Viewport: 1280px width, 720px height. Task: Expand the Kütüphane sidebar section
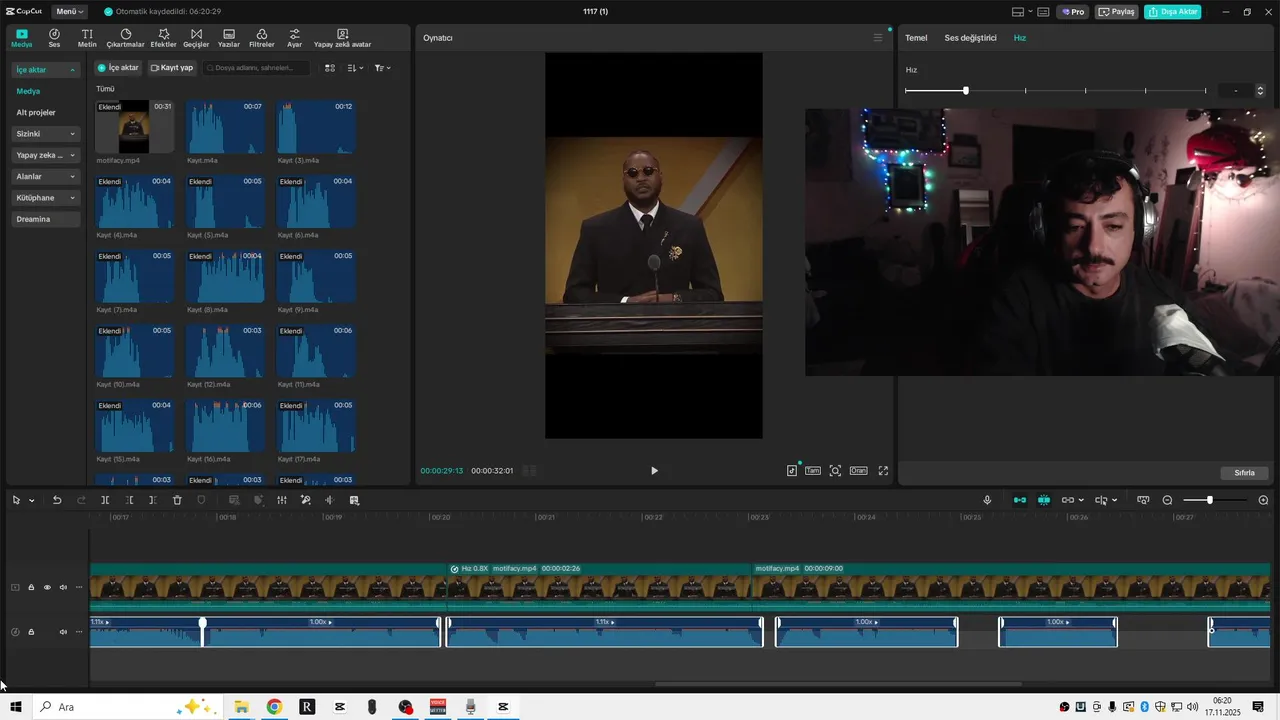[46, 198]
